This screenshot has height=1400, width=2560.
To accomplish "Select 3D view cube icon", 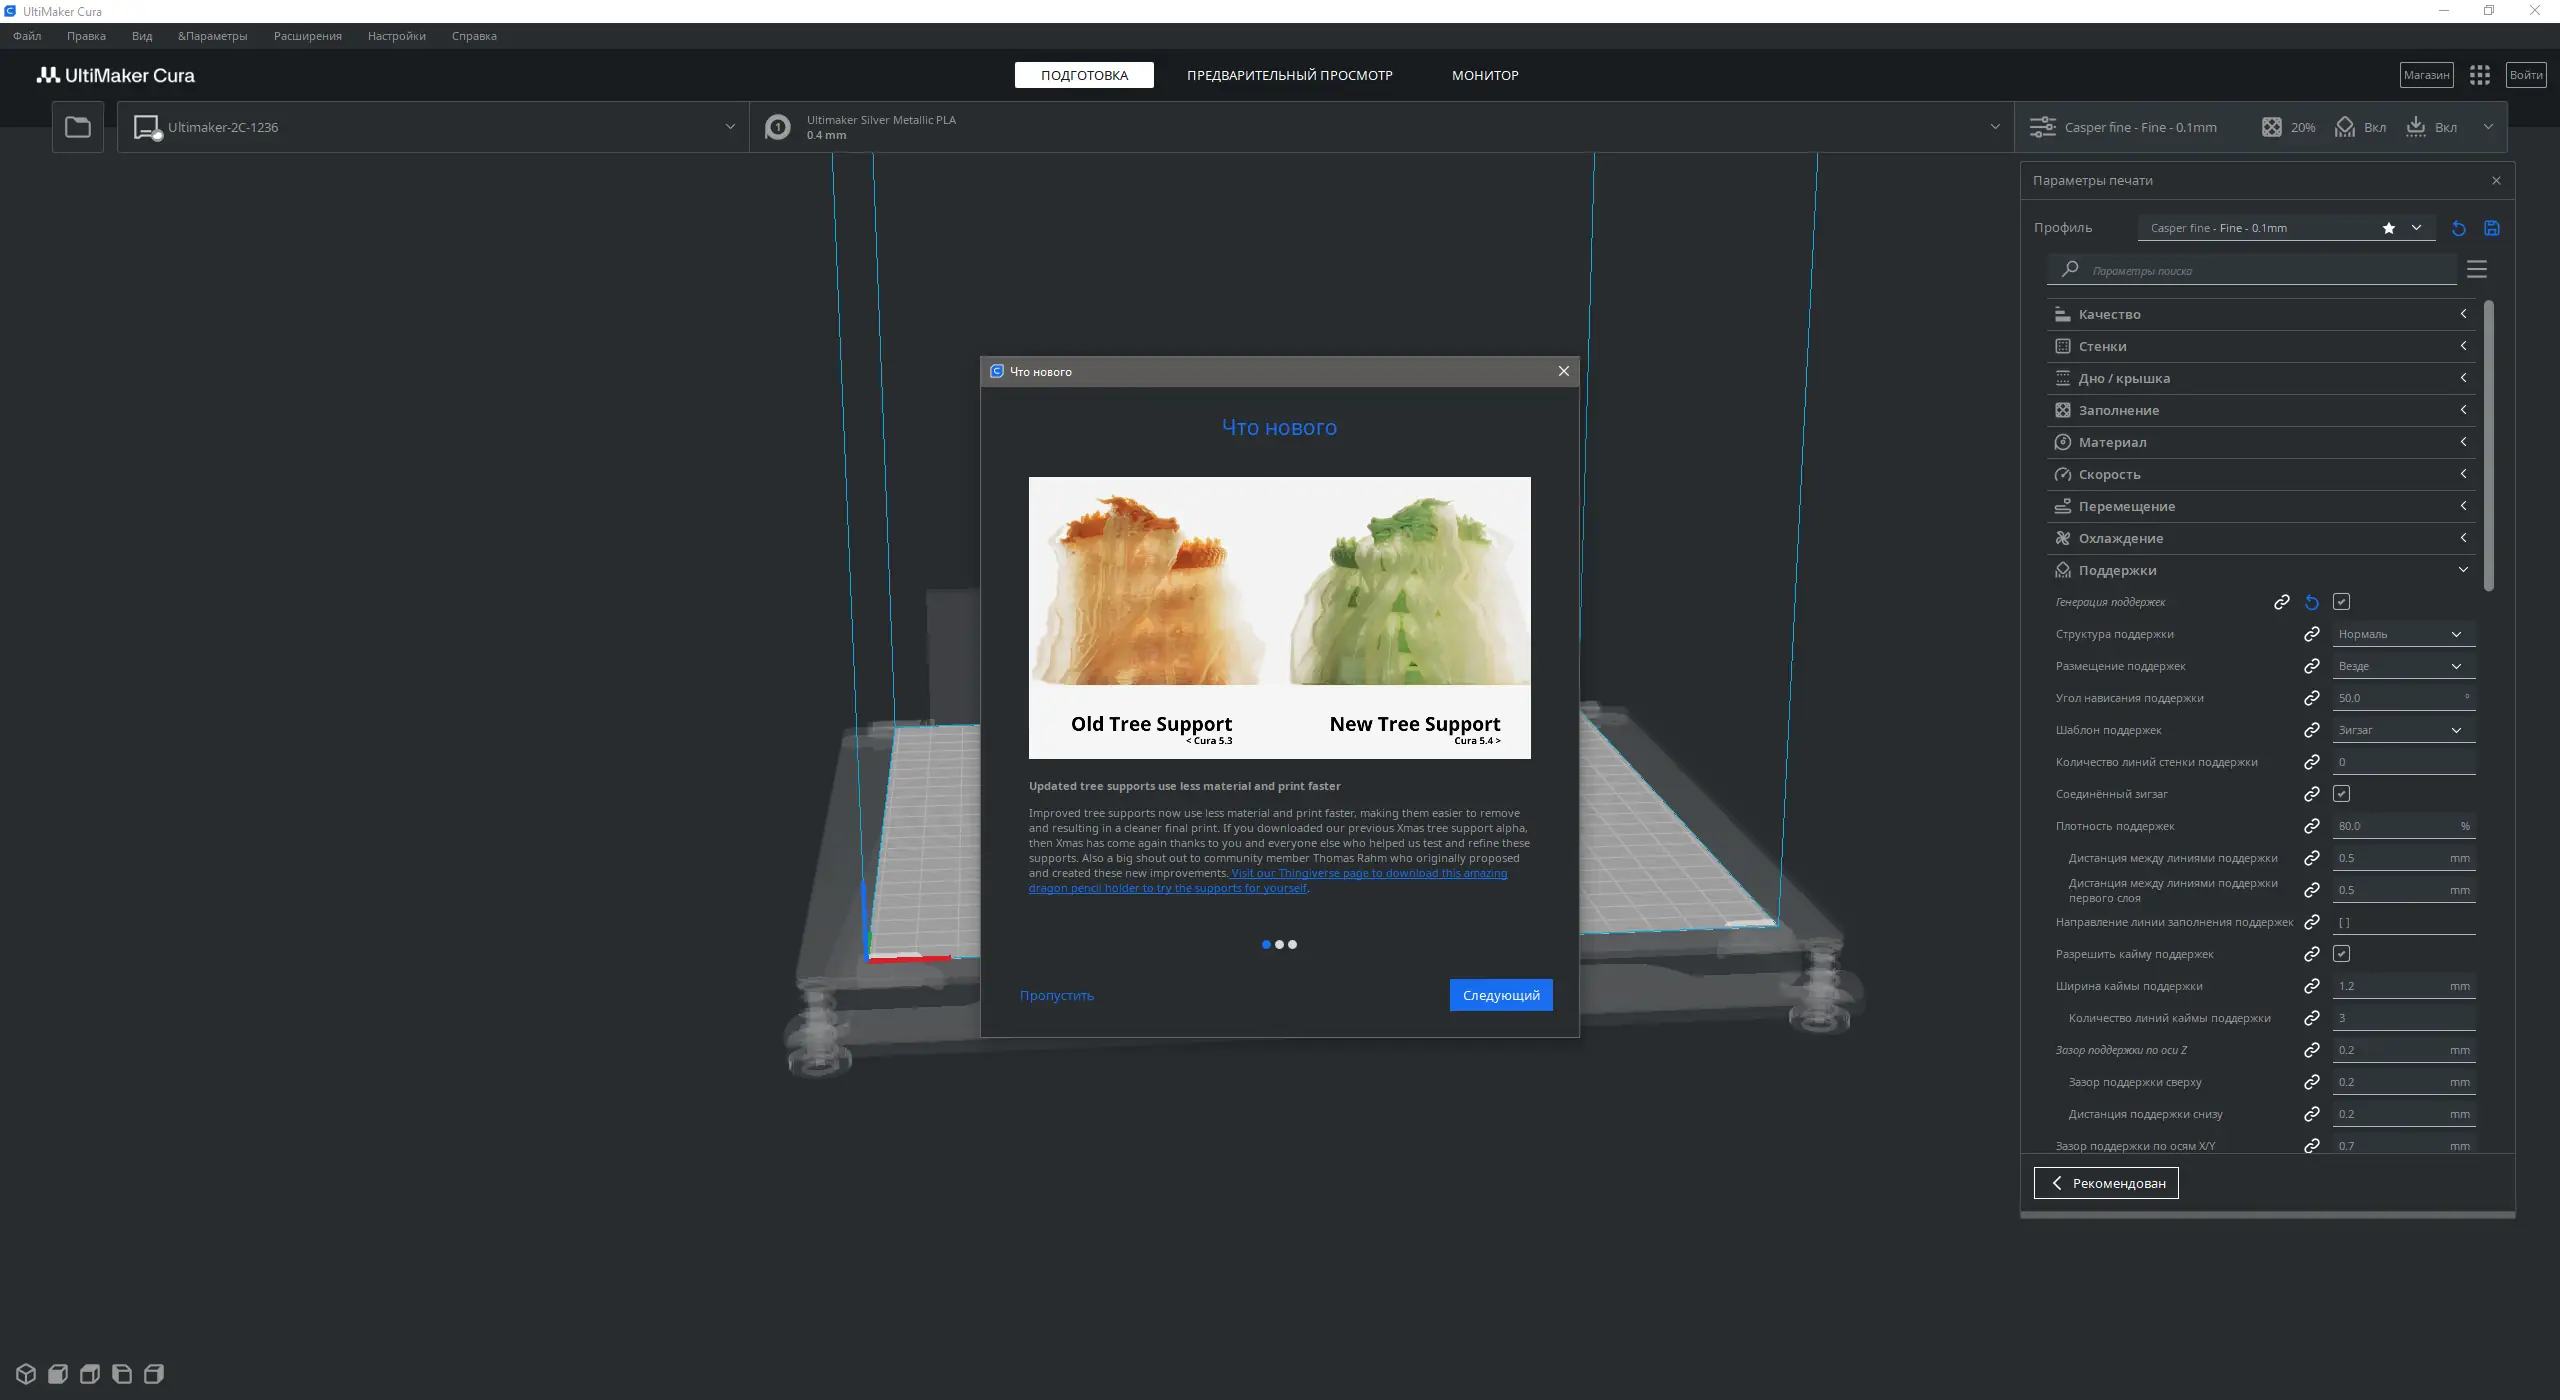I will coord(26,1373).
